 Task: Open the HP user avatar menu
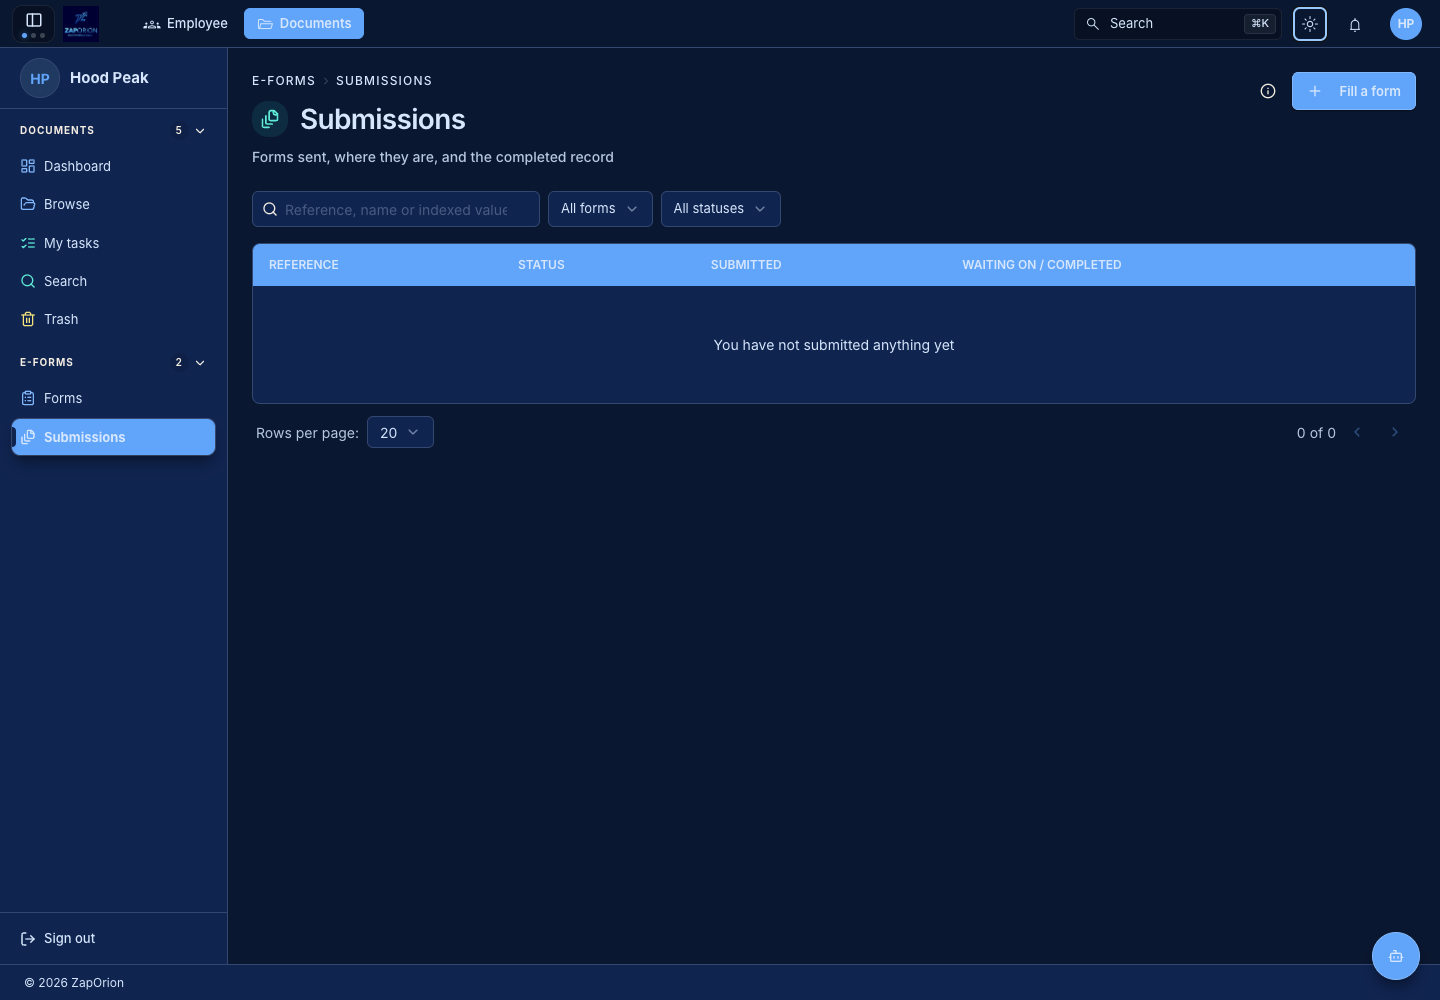(x=1406, y=24)
